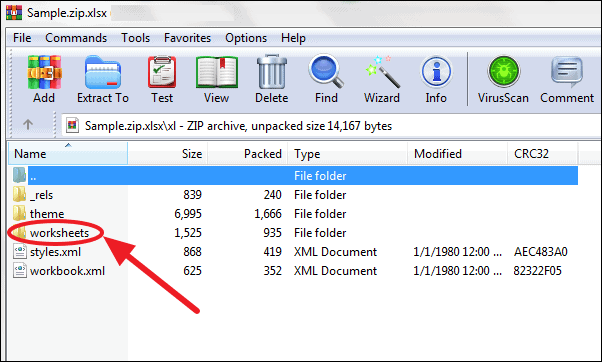Click the 868 size value
This screenshot has height=362, width=602.
tap(192, 252)
